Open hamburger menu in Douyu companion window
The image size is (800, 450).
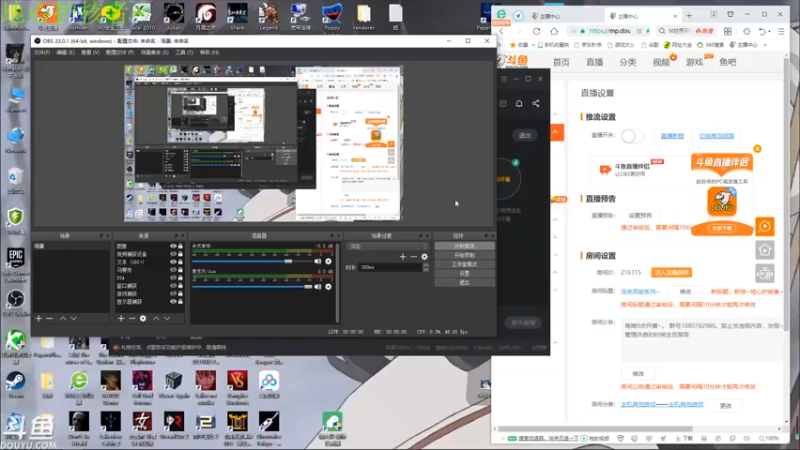(504, 79)
